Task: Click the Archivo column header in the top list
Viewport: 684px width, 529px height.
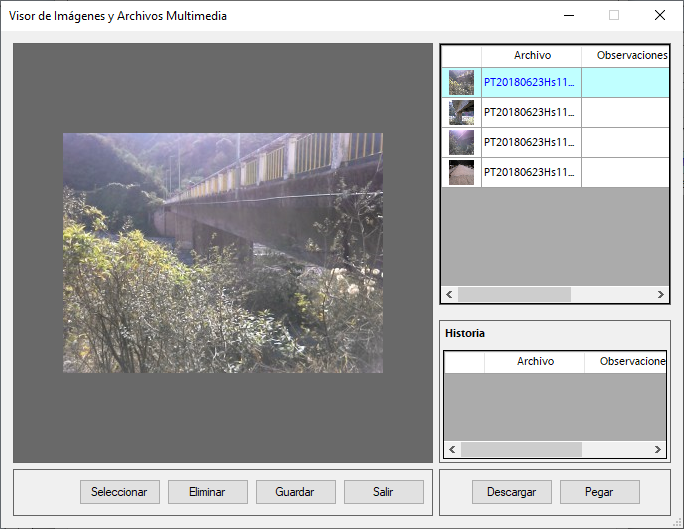Action: (532, 56)
